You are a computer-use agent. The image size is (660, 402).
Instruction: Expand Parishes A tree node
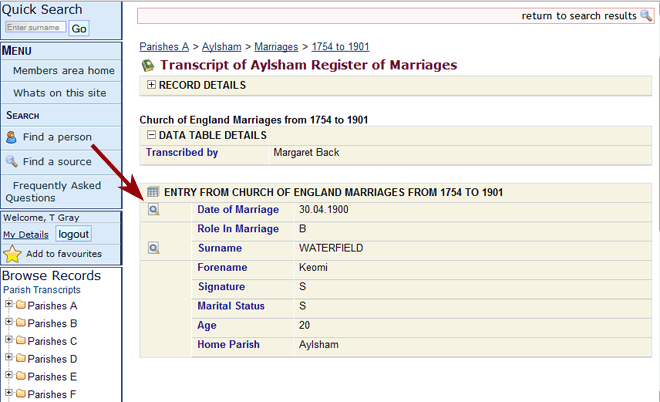point(8,303)
